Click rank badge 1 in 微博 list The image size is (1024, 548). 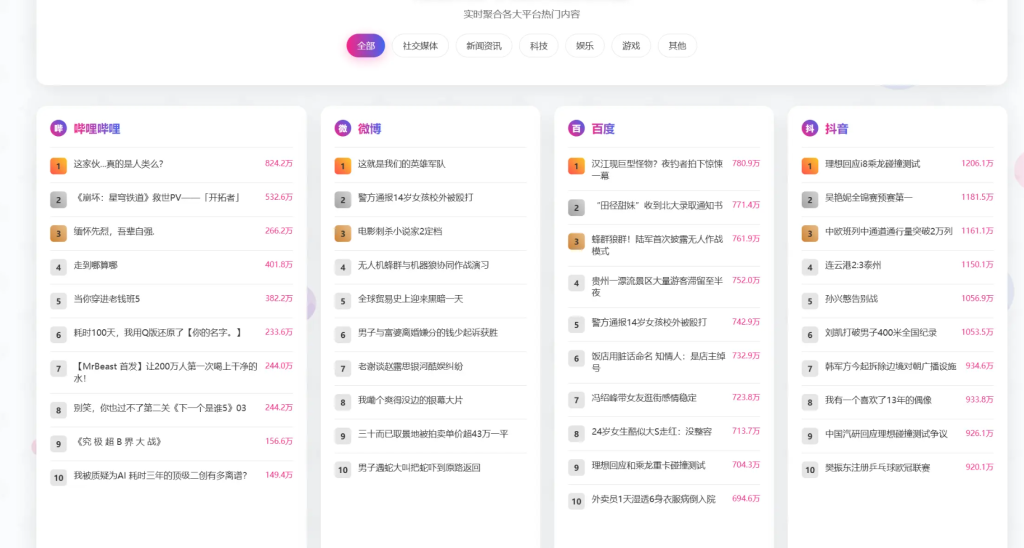click(343, 166)
